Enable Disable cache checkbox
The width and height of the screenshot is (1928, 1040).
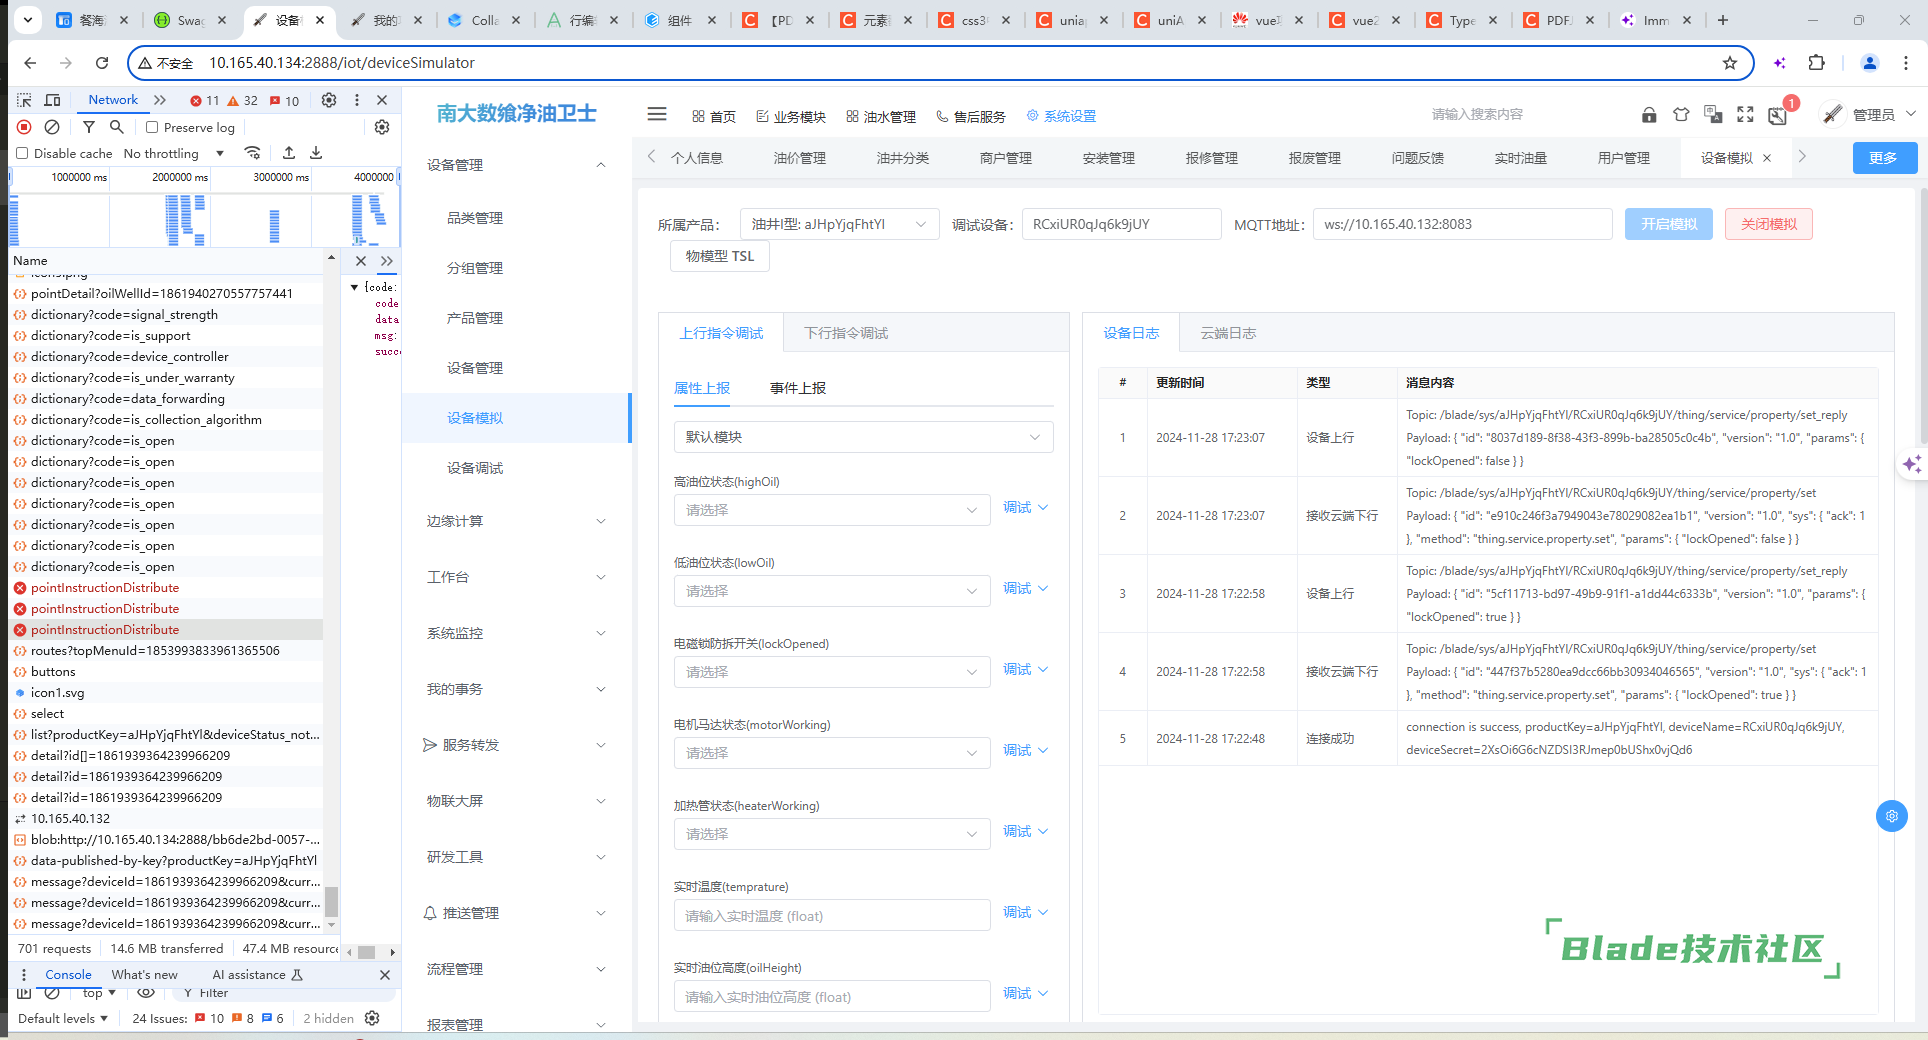pos(22,153)
